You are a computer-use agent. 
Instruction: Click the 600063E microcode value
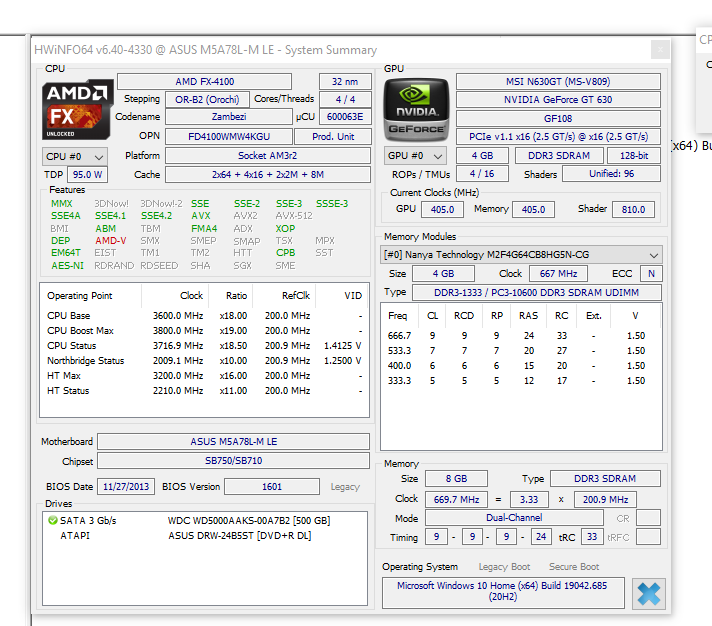345,117
